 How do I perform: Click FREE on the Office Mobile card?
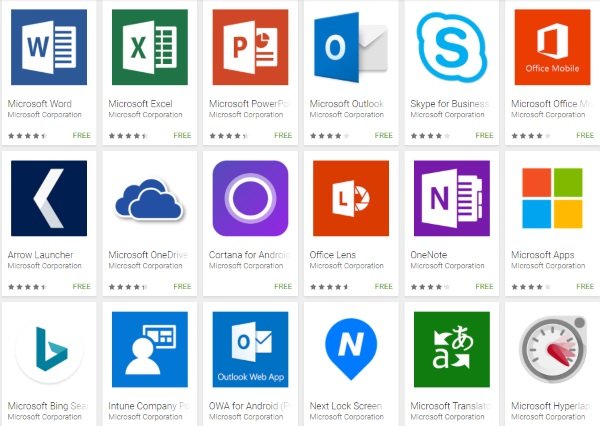(585, 135)
